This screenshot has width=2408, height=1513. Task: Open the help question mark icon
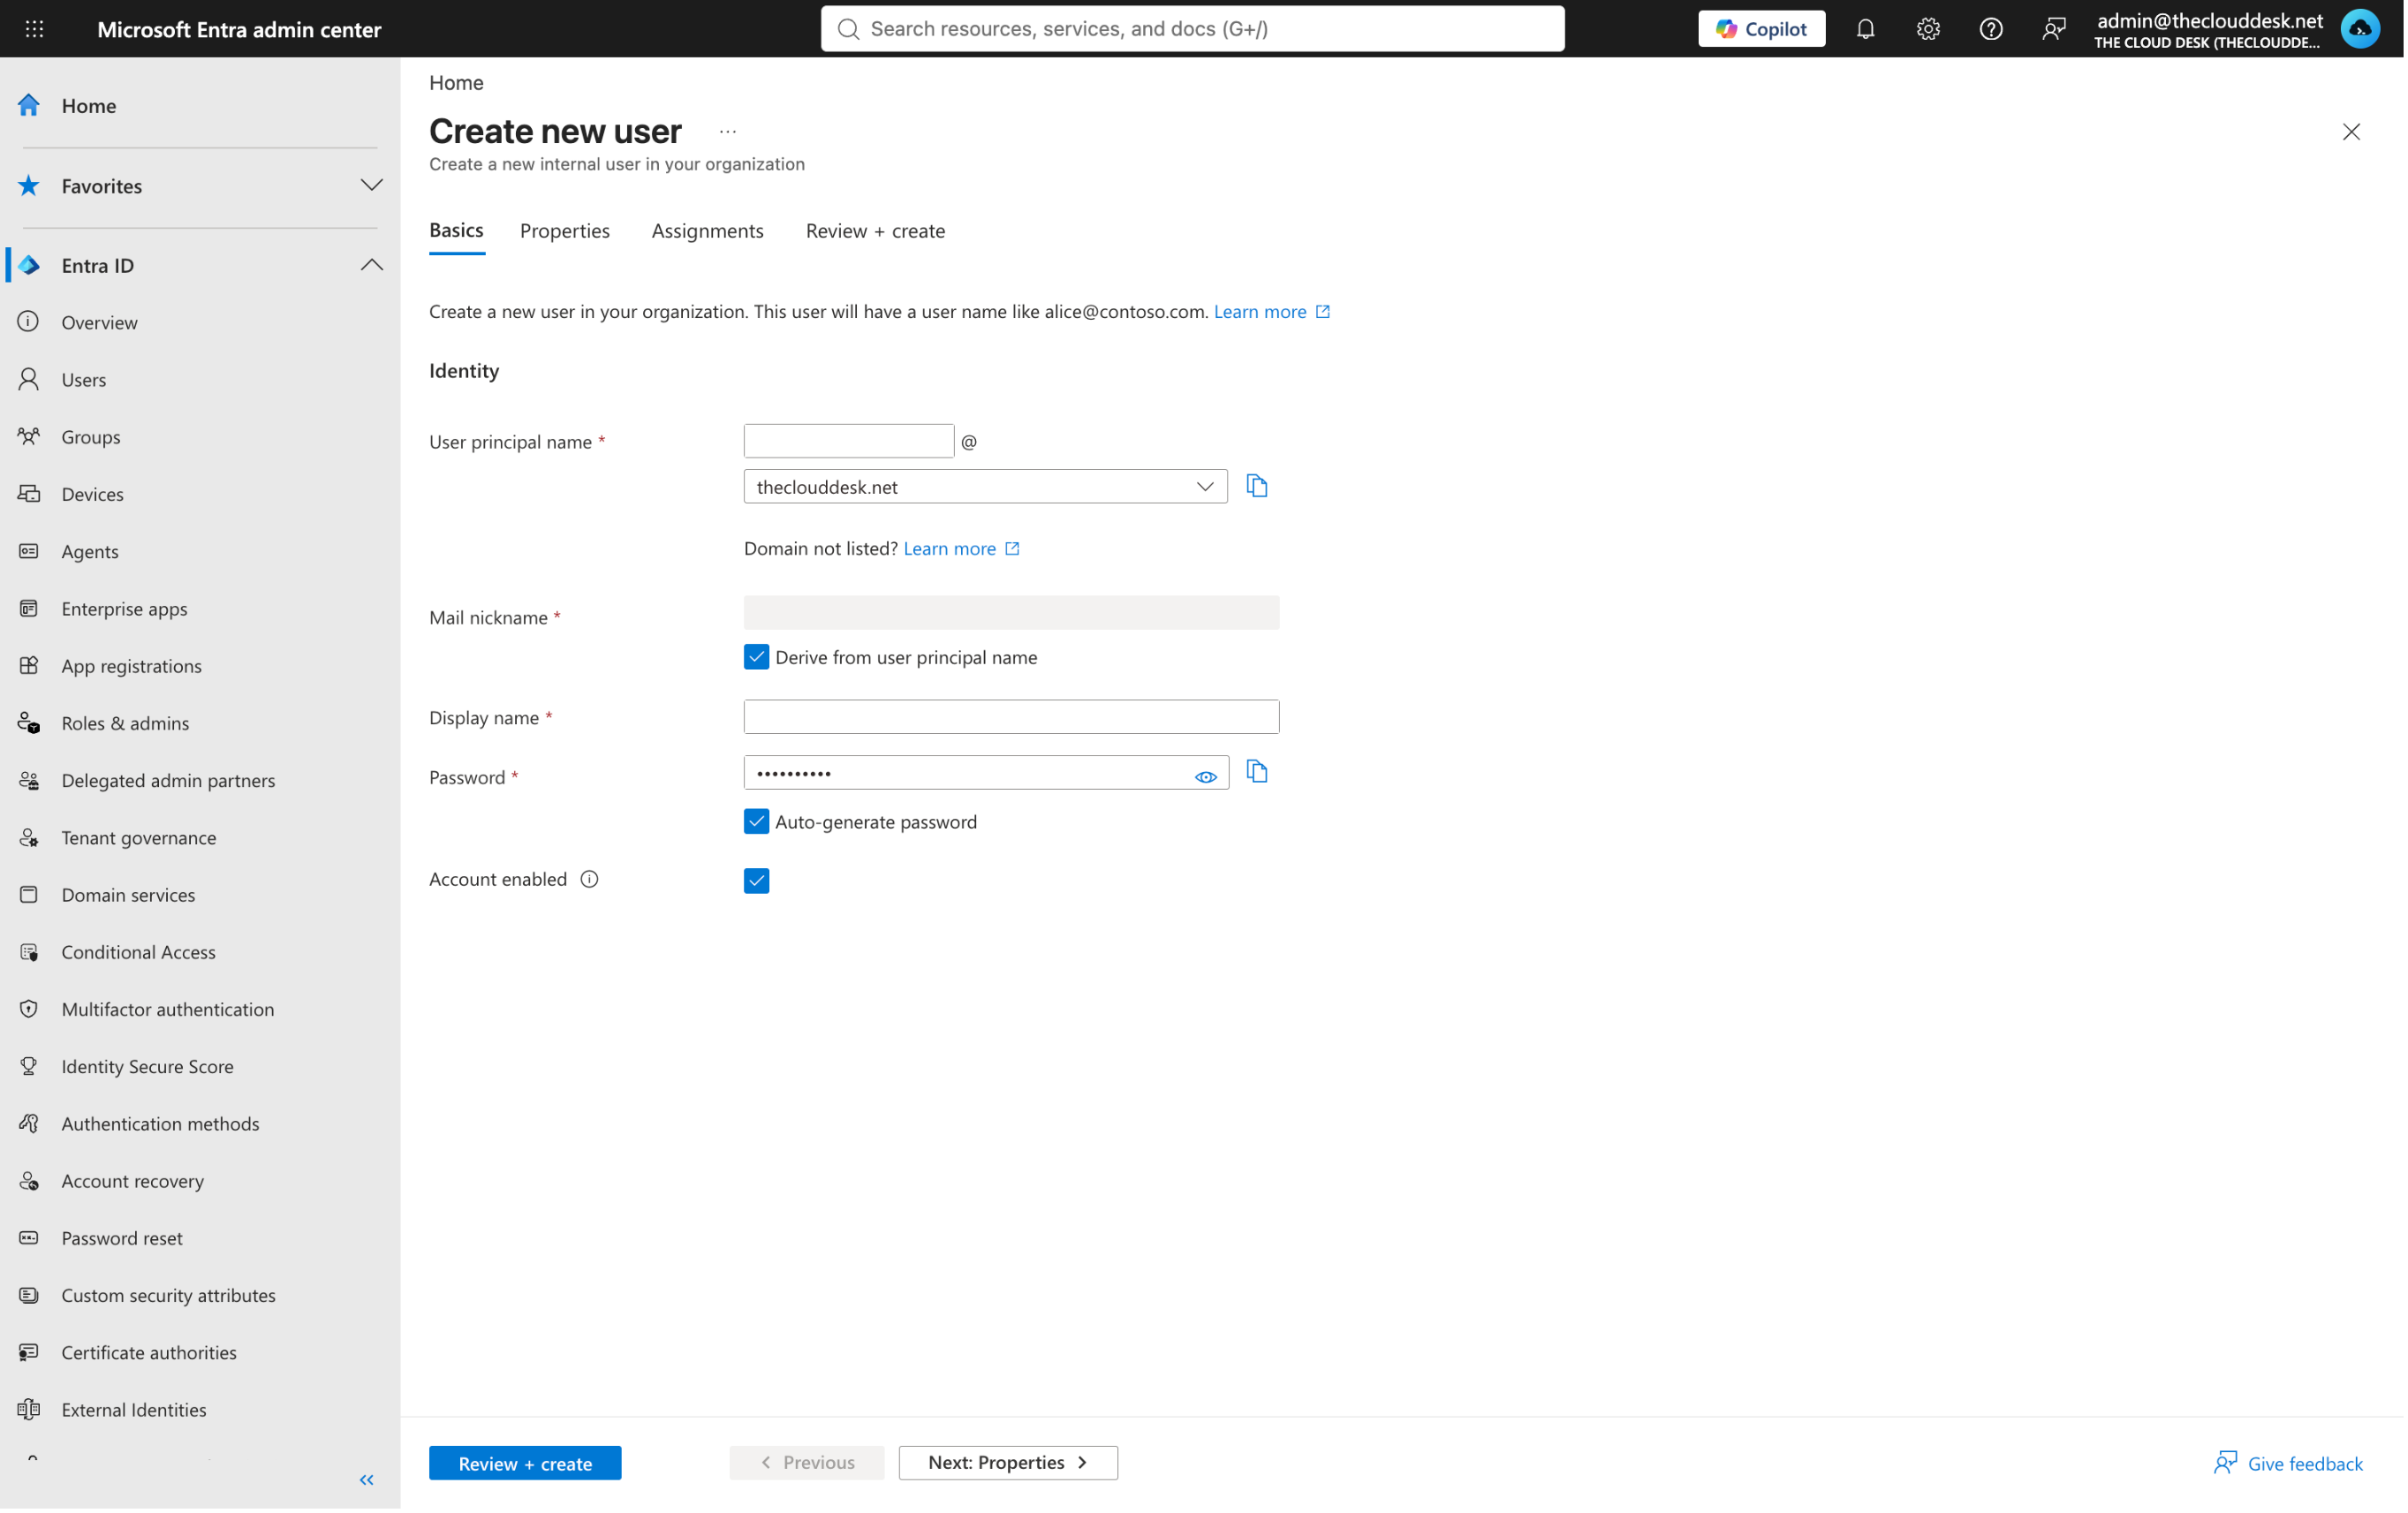point(1990,29)
